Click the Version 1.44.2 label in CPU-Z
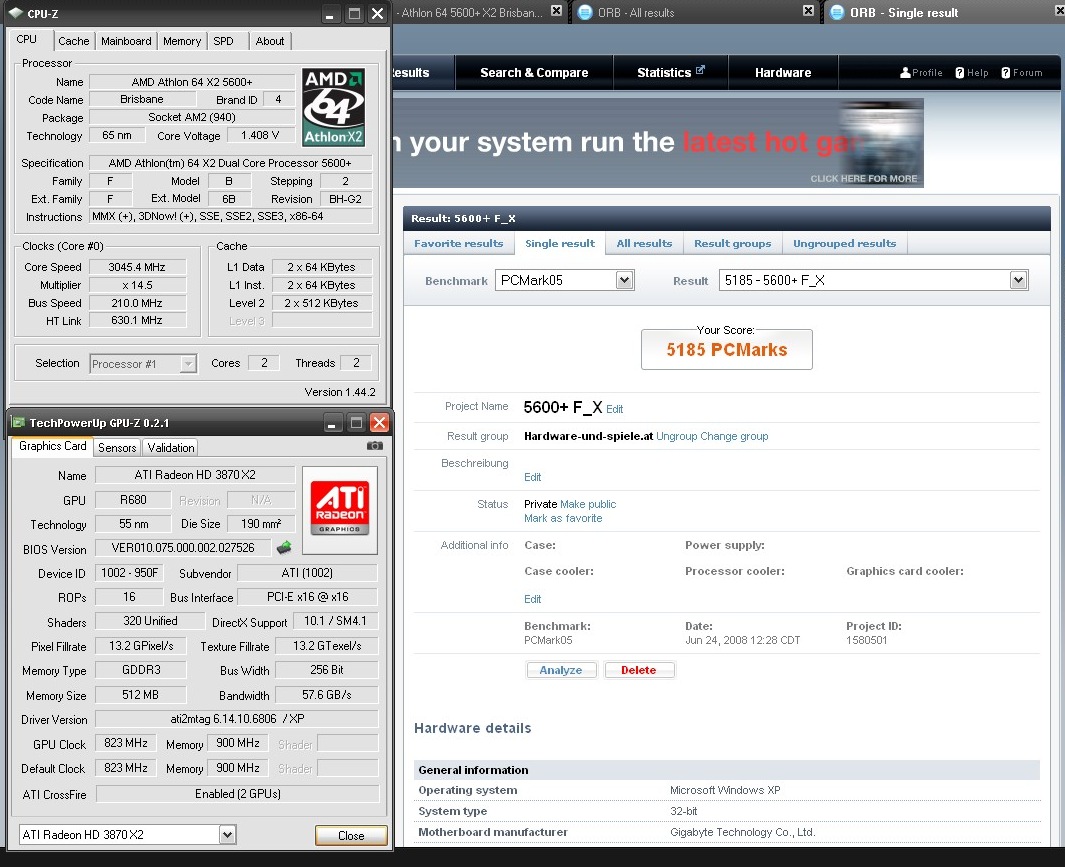Image resolution: width=1065 pixels, height=867 pixels. 340,392
